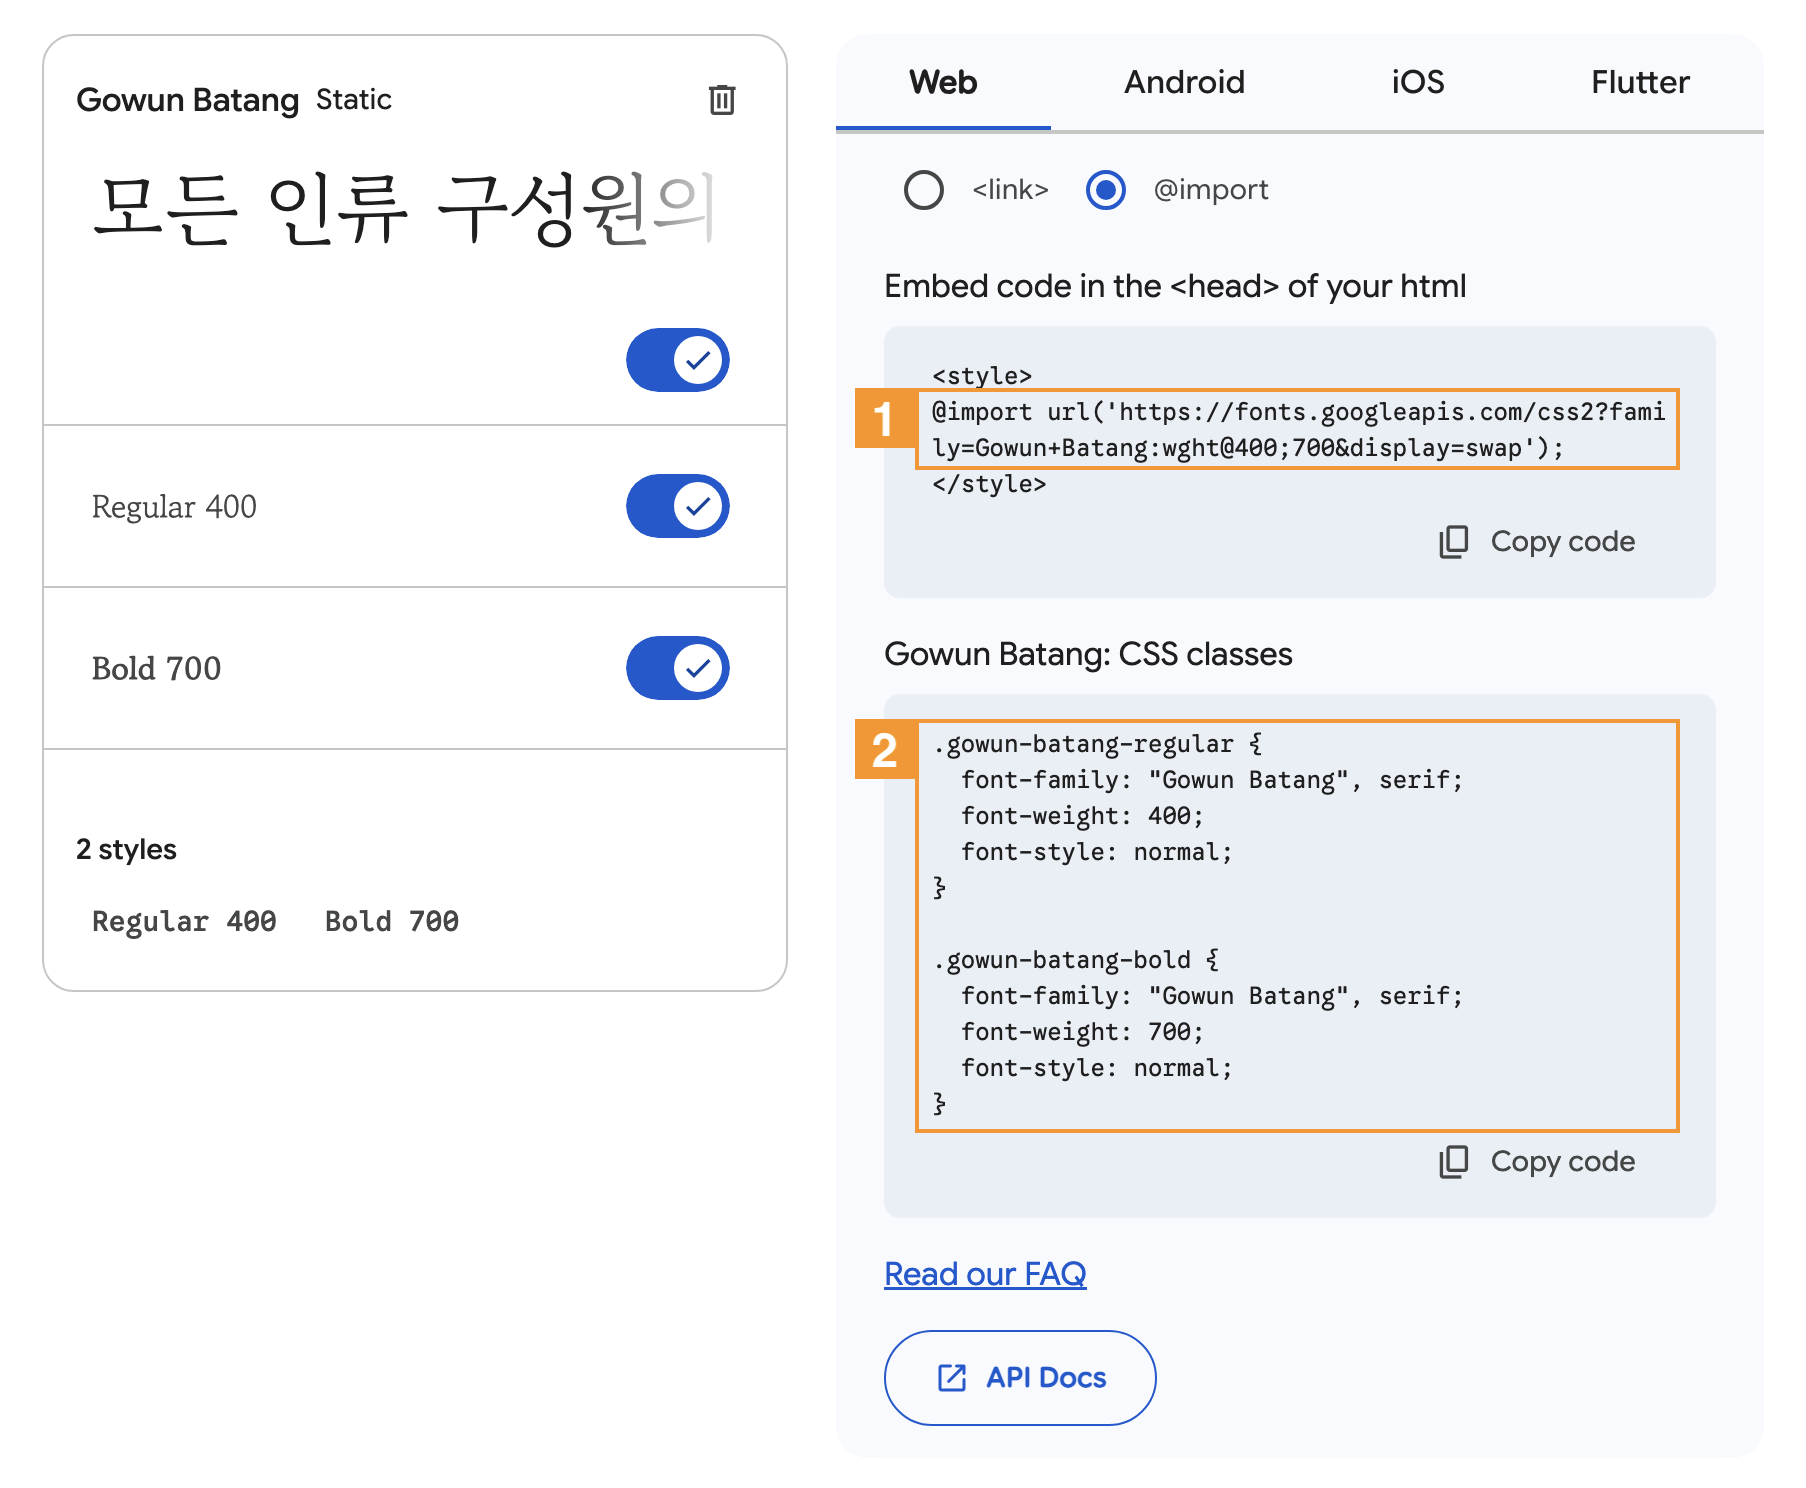The width and height of the screenshot is (1806, 1488).
Task: Switch to the iOS tab
Action: coord(1417,82)
